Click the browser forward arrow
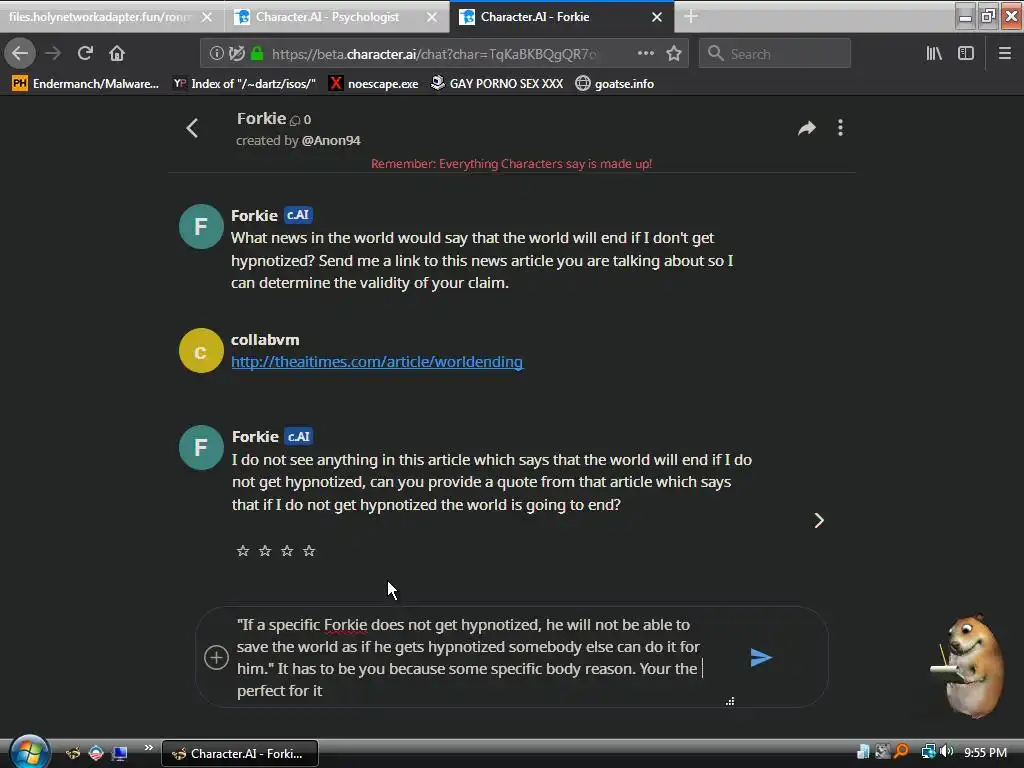The width and height of the screenshot is (1024, 768). tap(53, 53)
